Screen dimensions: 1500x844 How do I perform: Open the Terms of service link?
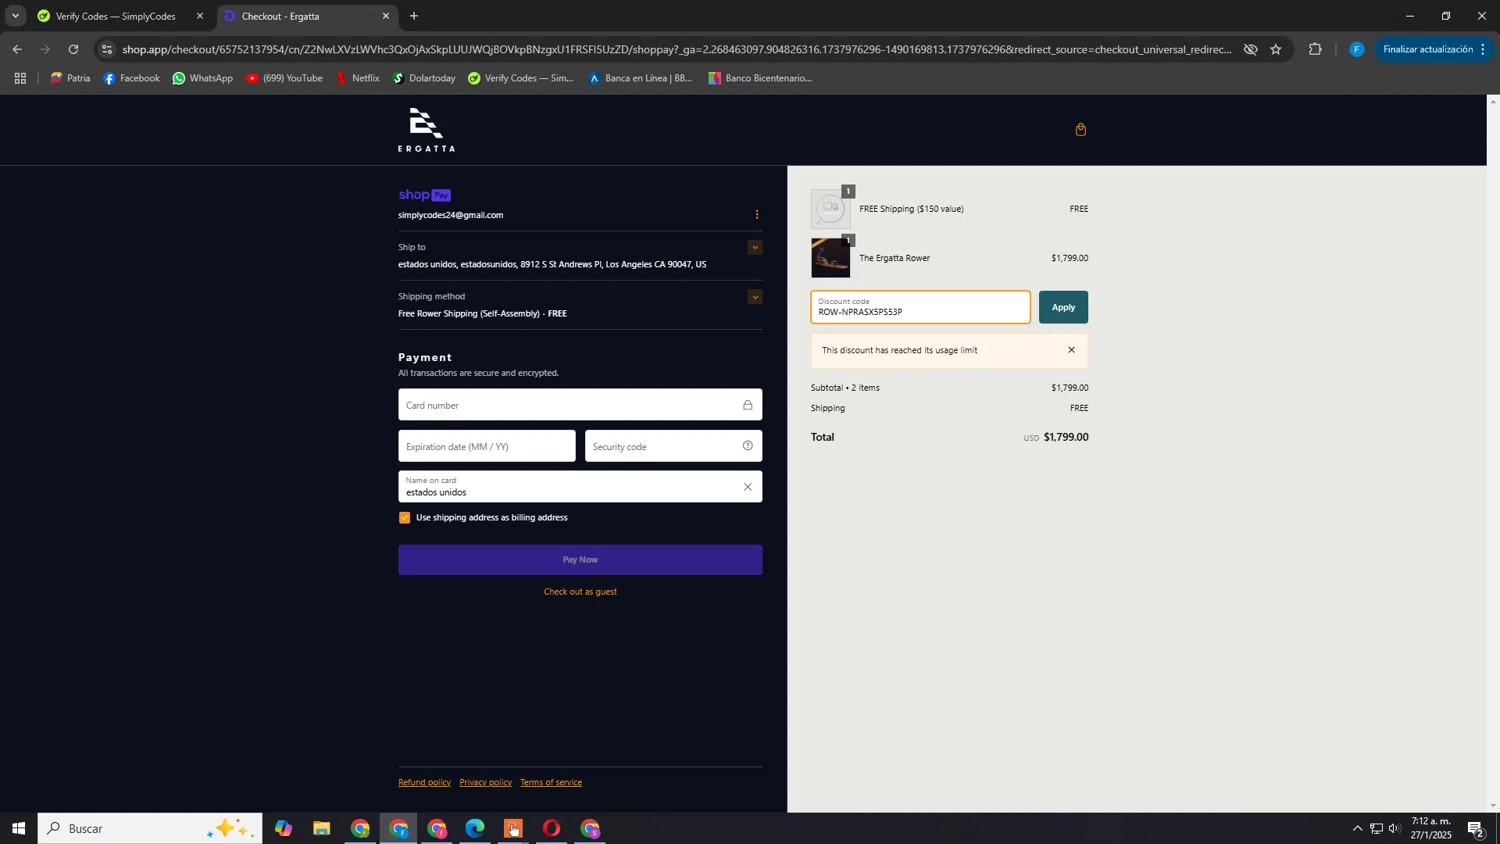coord(551,783)
